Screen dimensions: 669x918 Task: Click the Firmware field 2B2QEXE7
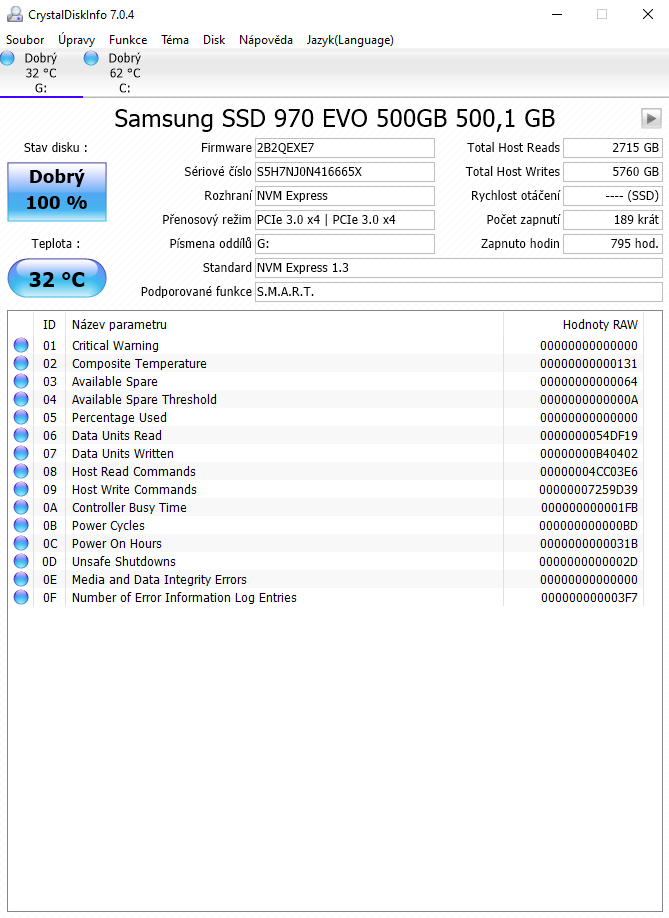(345, 148)
